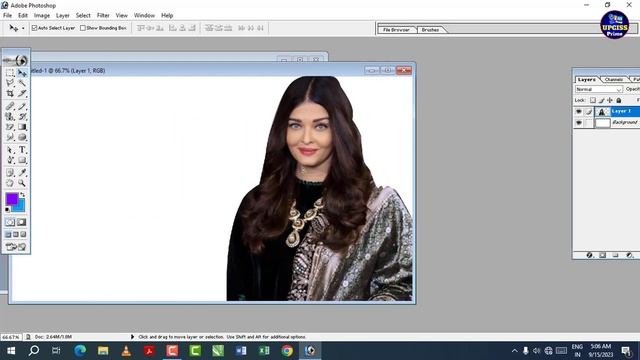Click Add layer style icon in Layers panel

pos(589,255)
